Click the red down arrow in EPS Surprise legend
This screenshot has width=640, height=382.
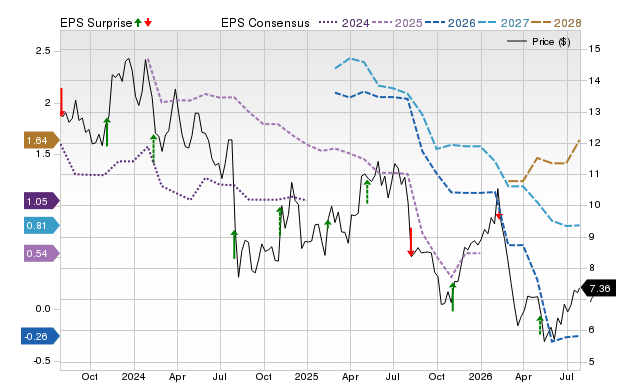coord(148,22)
